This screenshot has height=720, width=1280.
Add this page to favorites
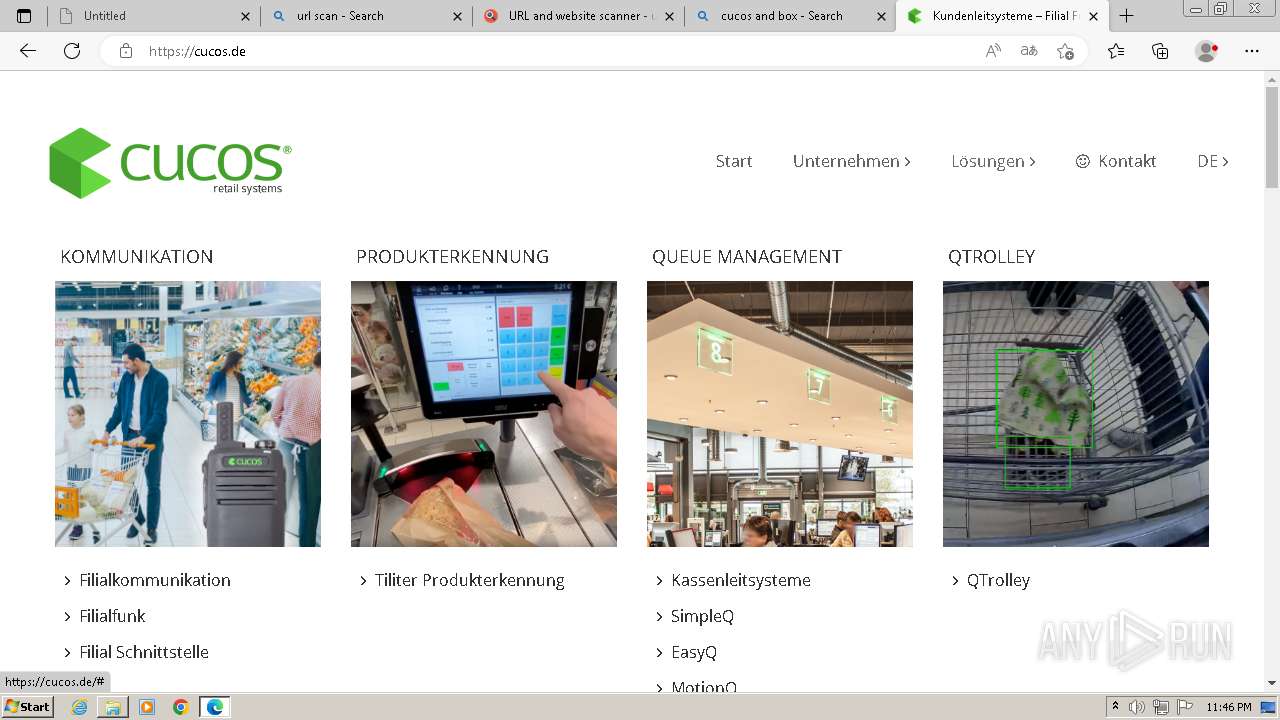click(x=1065, y=51)
